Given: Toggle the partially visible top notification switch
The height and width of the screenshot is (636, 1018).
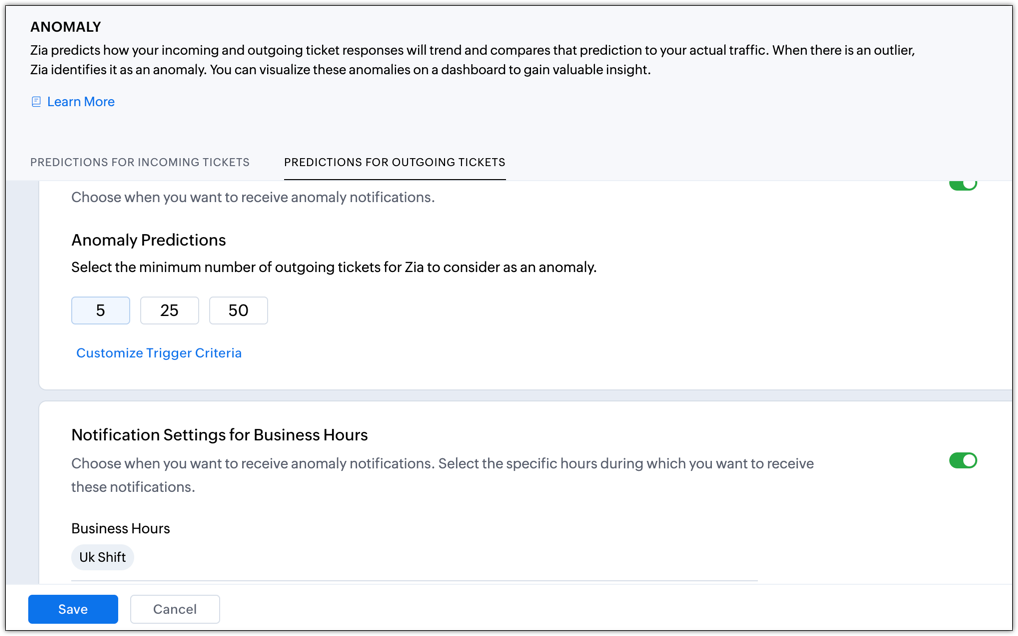Looking at the screenshot, I should [962, 185].
